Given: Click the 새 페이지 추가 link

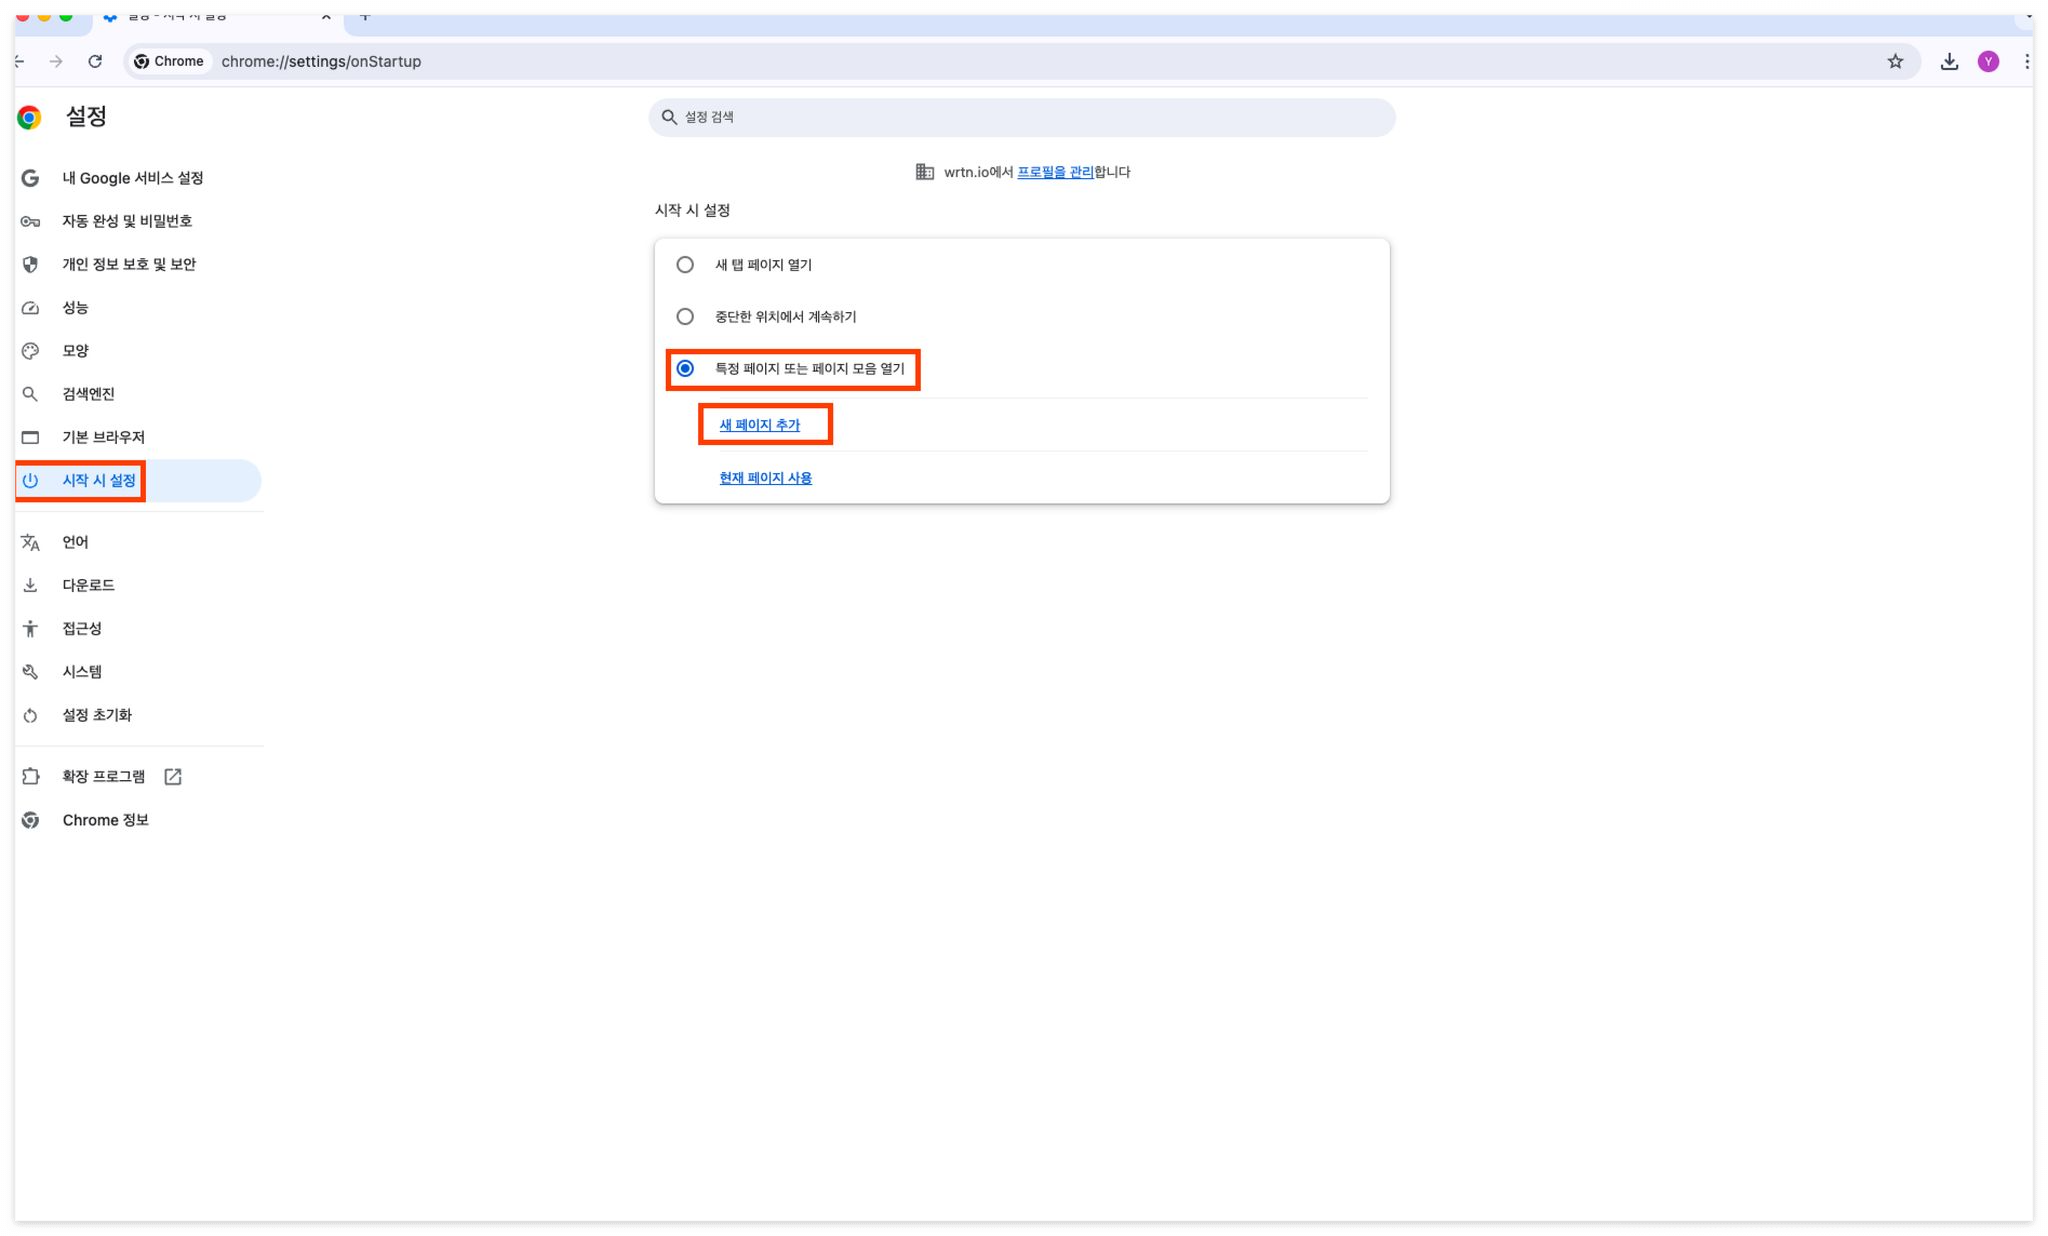Looking at the screenshot, I should tap(759, 425).
